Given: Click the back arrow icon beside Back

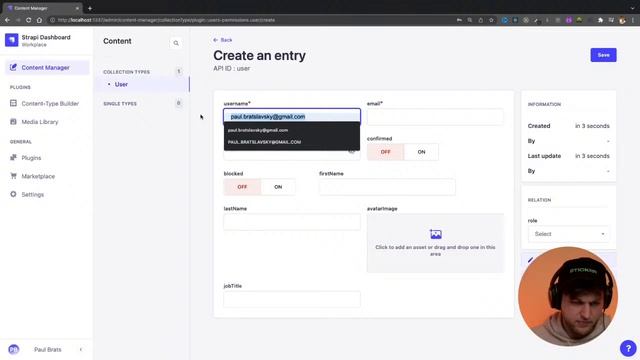Looking at the screenshot, I should [x=216, y=40].
